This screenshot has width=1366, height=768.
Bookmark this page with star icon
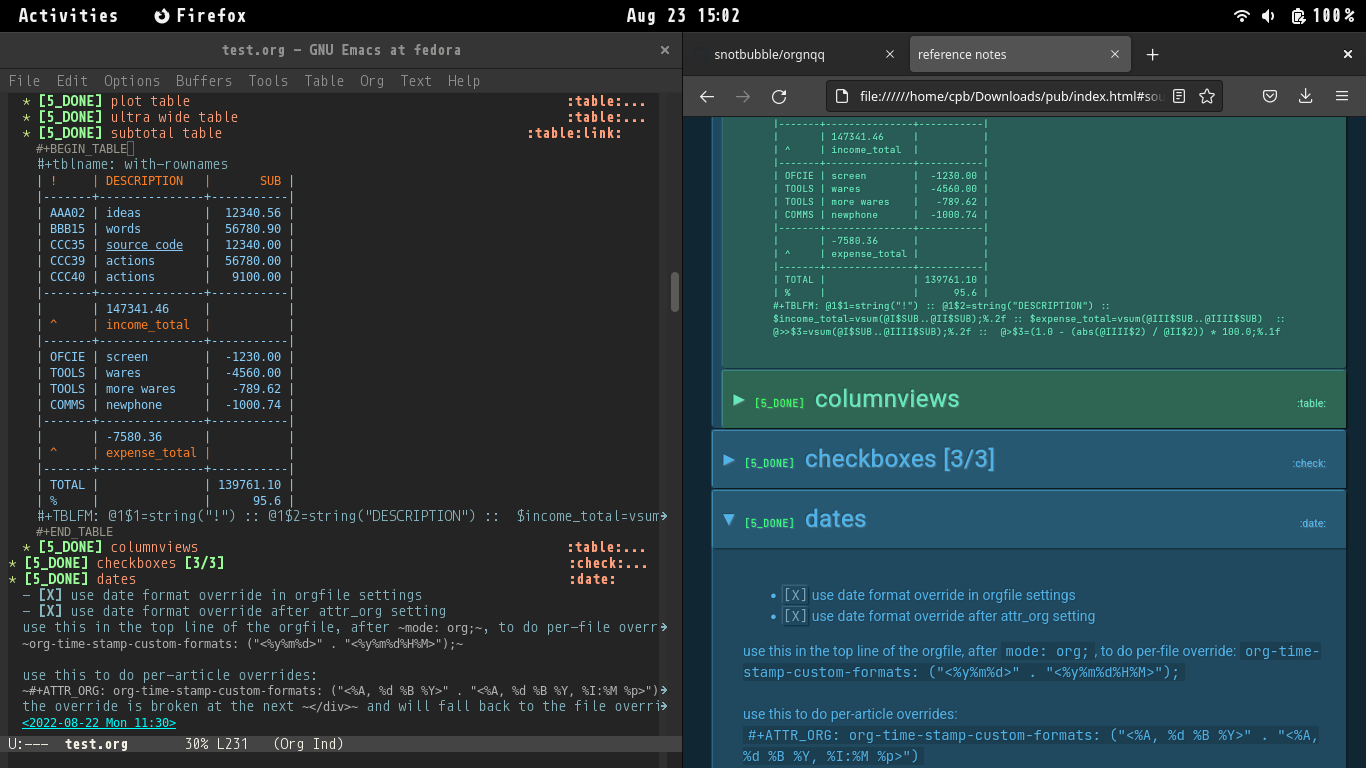click(1207, 96)
